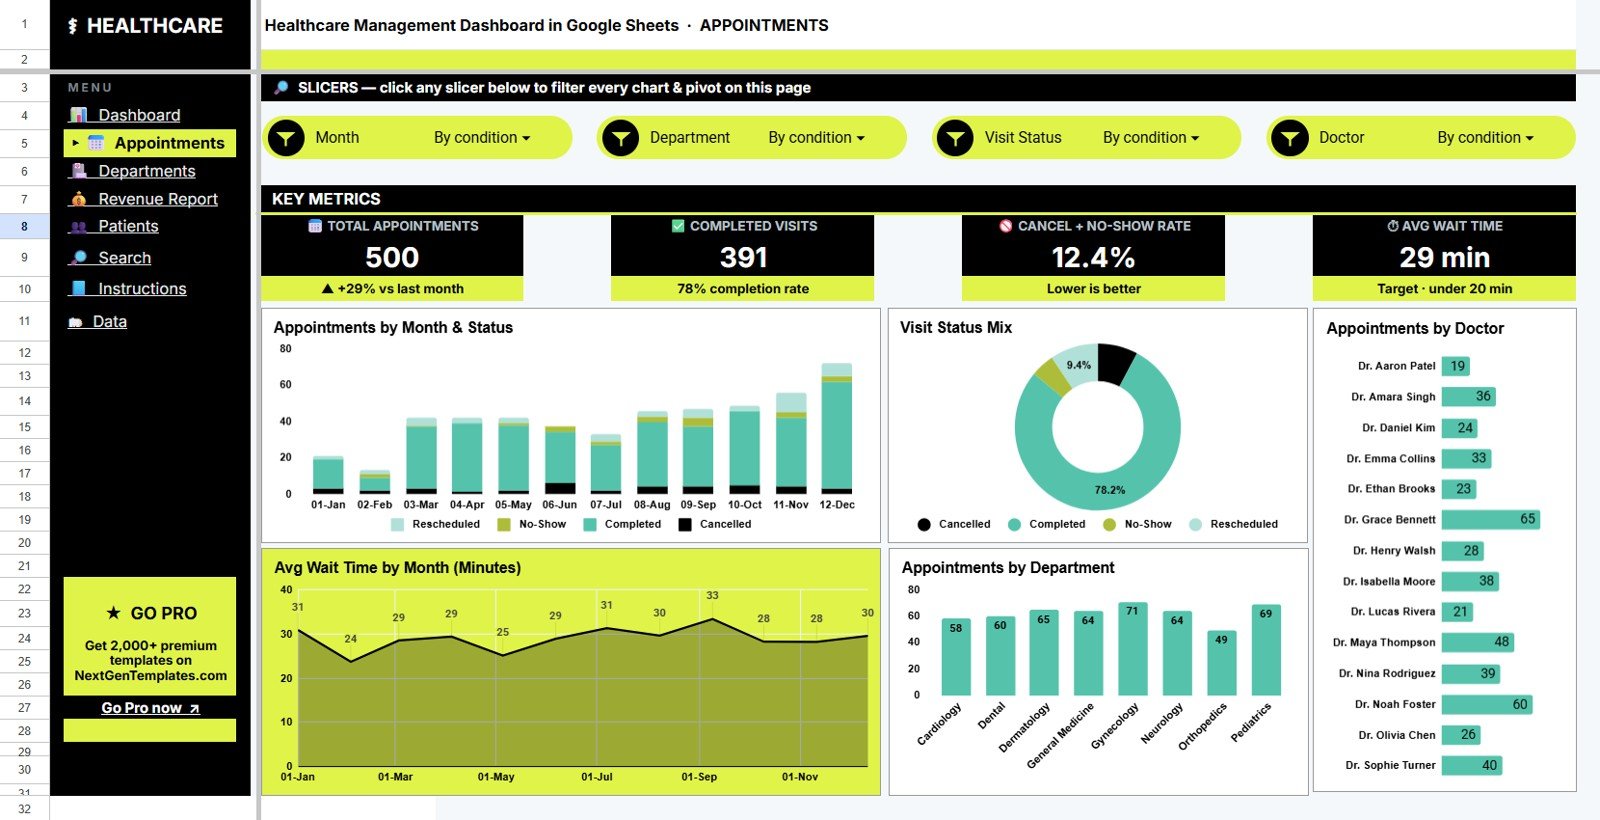Click the 78.2% donut chart segment

tap(1110, 490)
